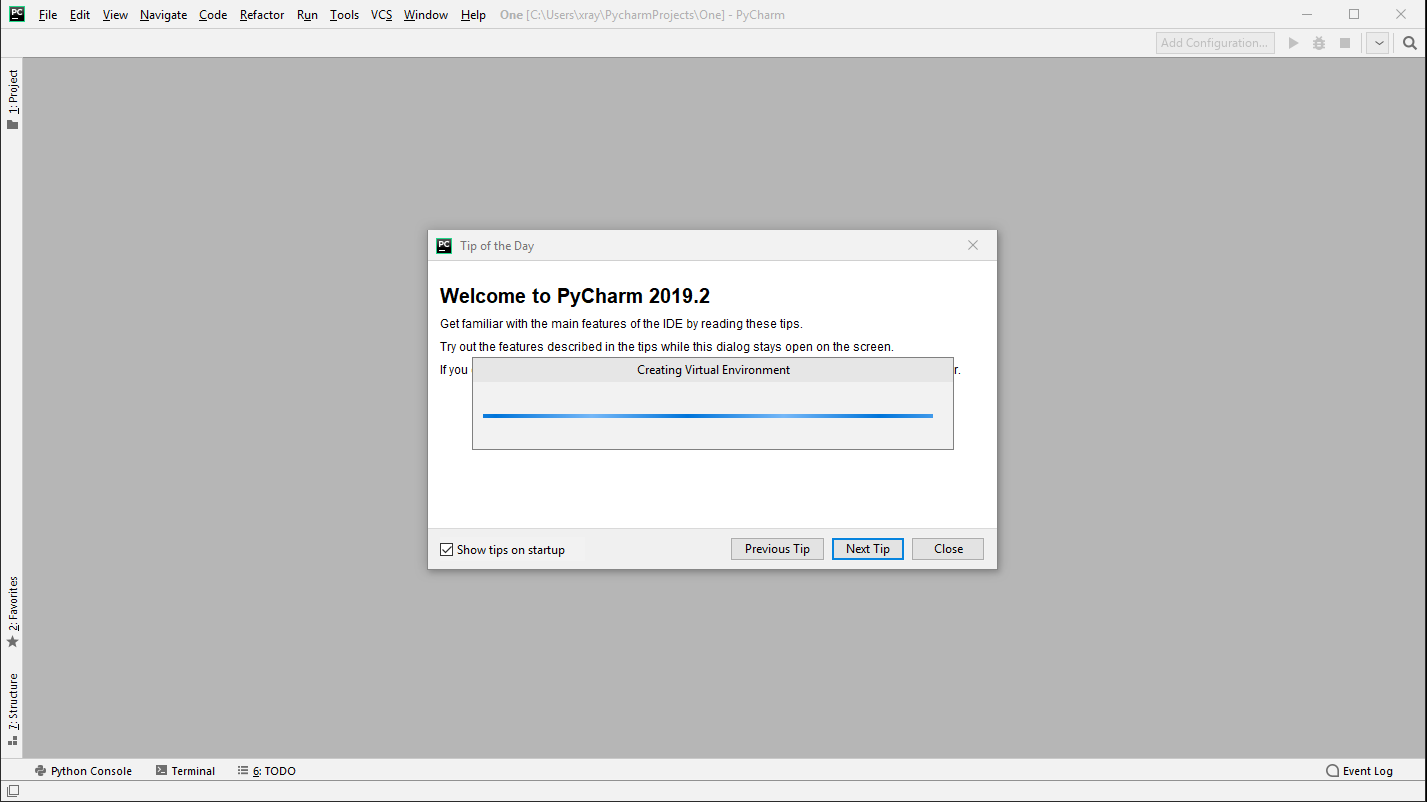Click the Creating Virtual Environment progress bar

click(x=708, y=416)
